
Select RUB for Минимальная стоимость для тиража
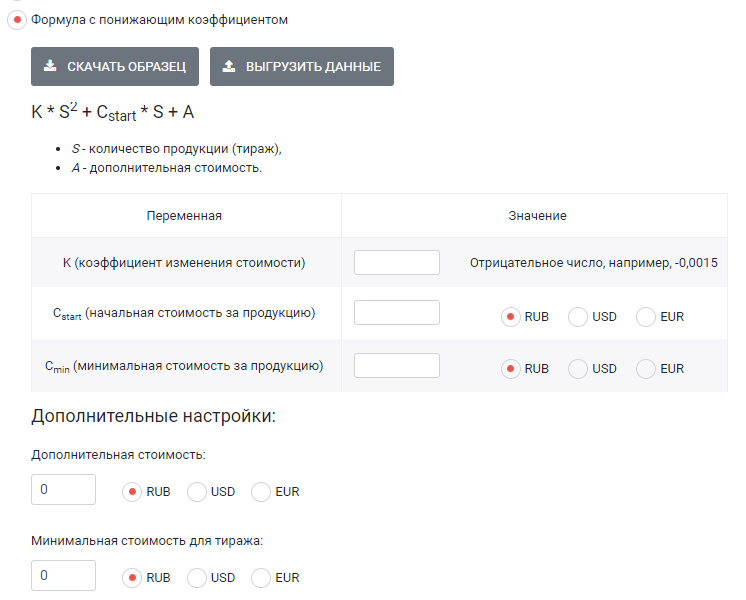tap(132, 578)
